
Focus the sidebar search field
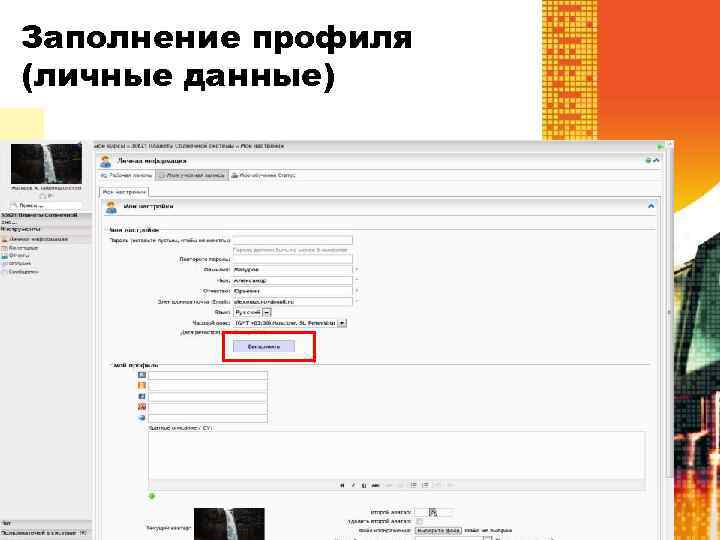click(46, 206)
